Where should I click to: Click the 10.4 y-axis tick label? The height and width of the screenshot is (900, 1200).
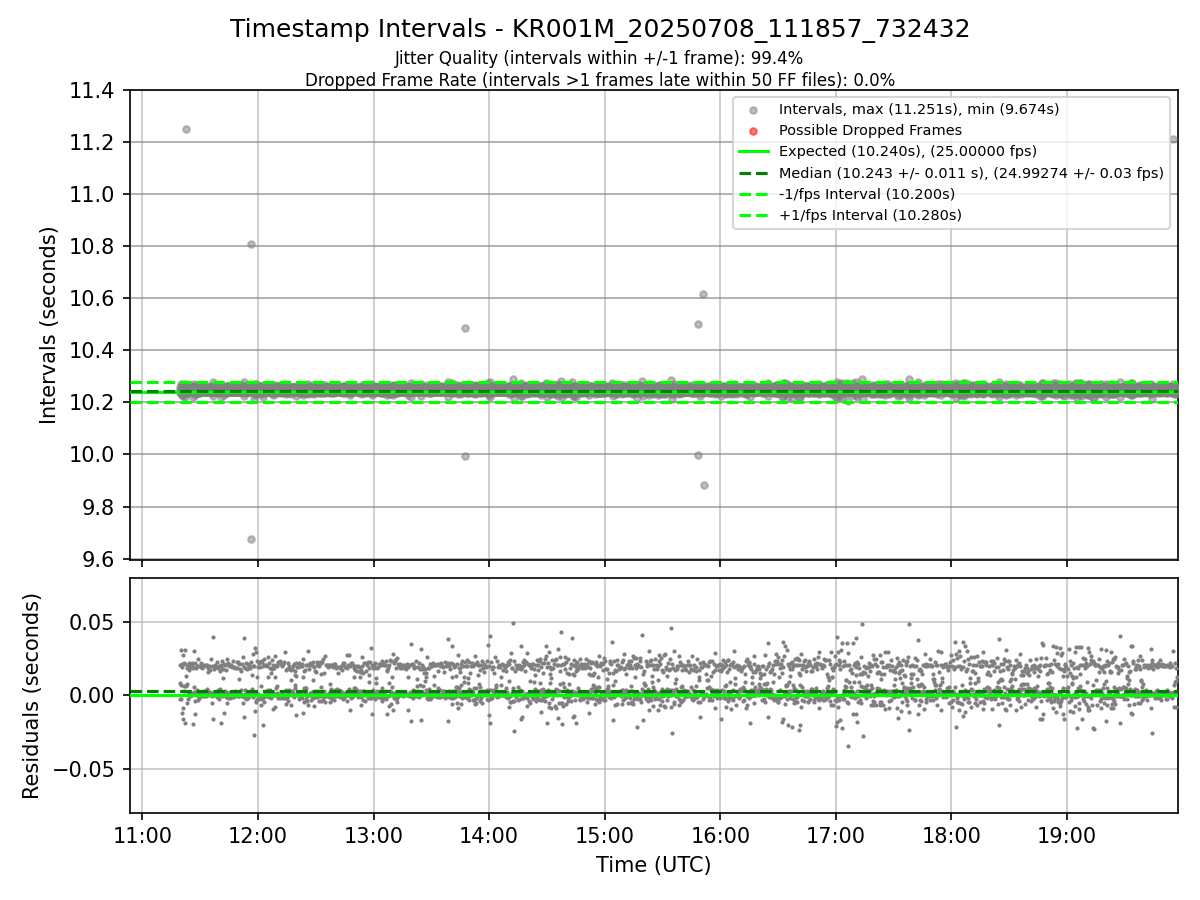pos(94,350)
